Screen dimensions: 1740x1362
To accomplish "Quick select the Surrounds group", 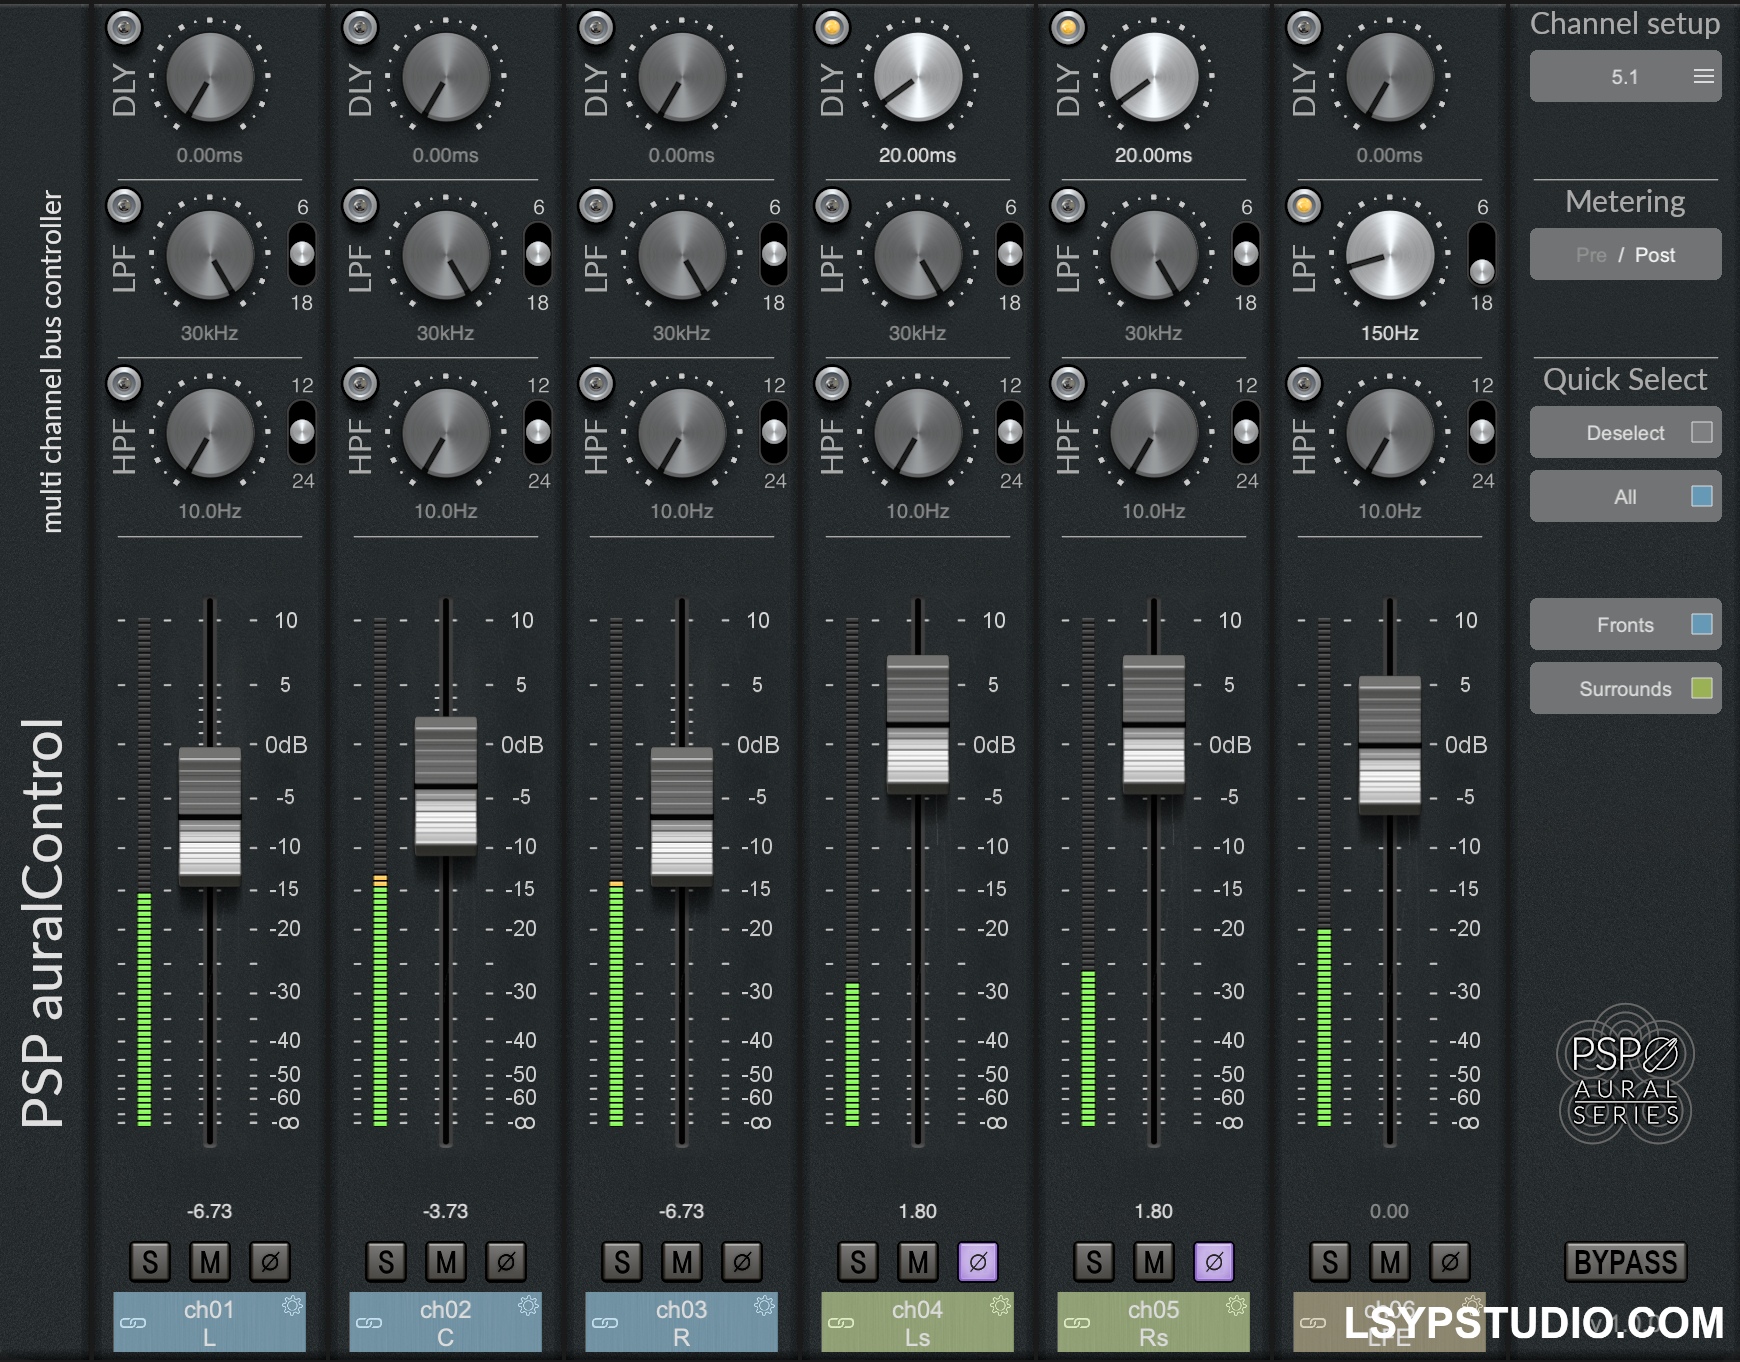I will [x=1625, y=689].
